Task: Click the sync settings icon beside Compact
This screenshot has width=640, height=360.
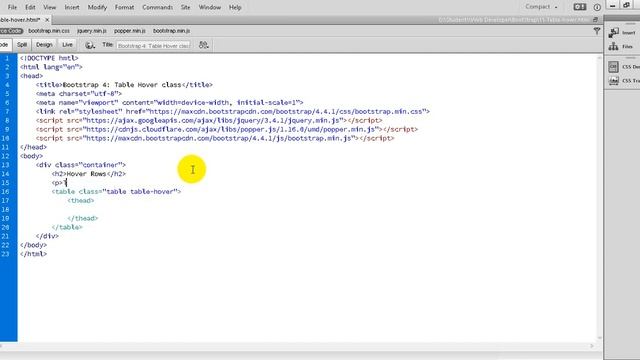Action: pyautogui.click(x=580, y=7)
